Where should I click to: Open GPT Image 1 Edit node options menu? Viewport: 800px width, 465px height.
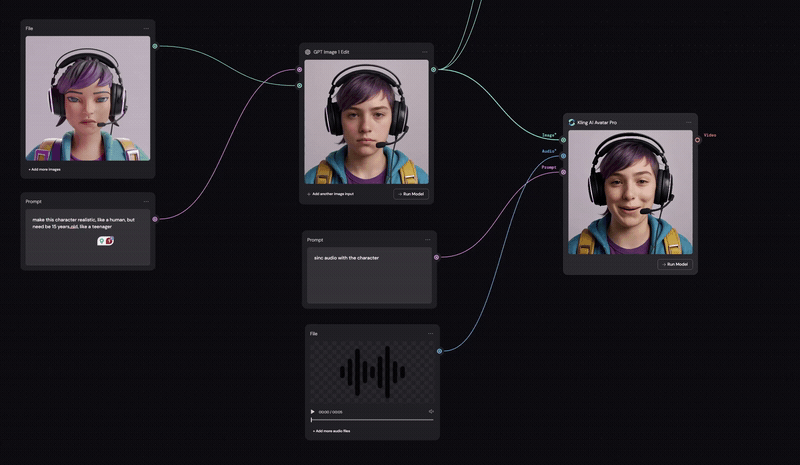pos(424,52)
